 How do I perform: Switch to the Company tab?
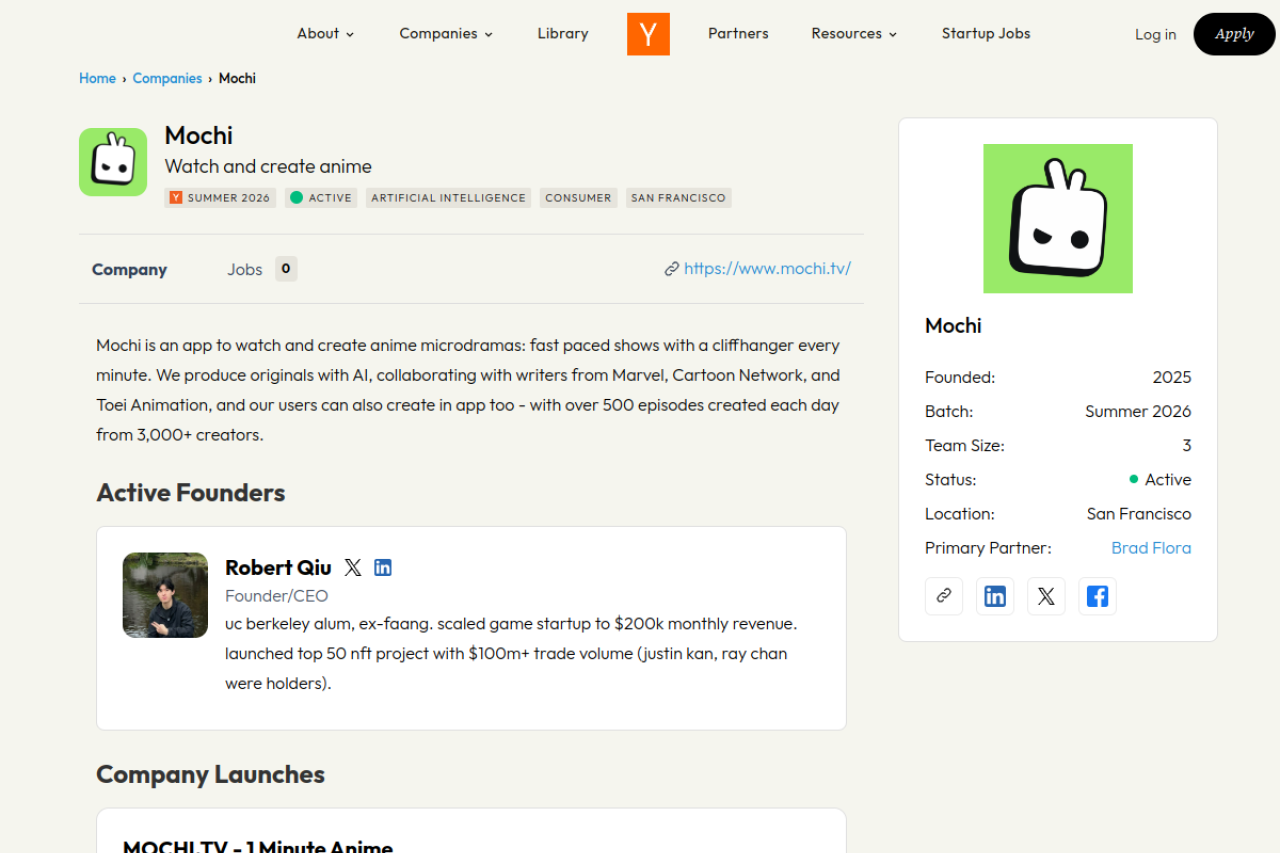tap(129, 269)
